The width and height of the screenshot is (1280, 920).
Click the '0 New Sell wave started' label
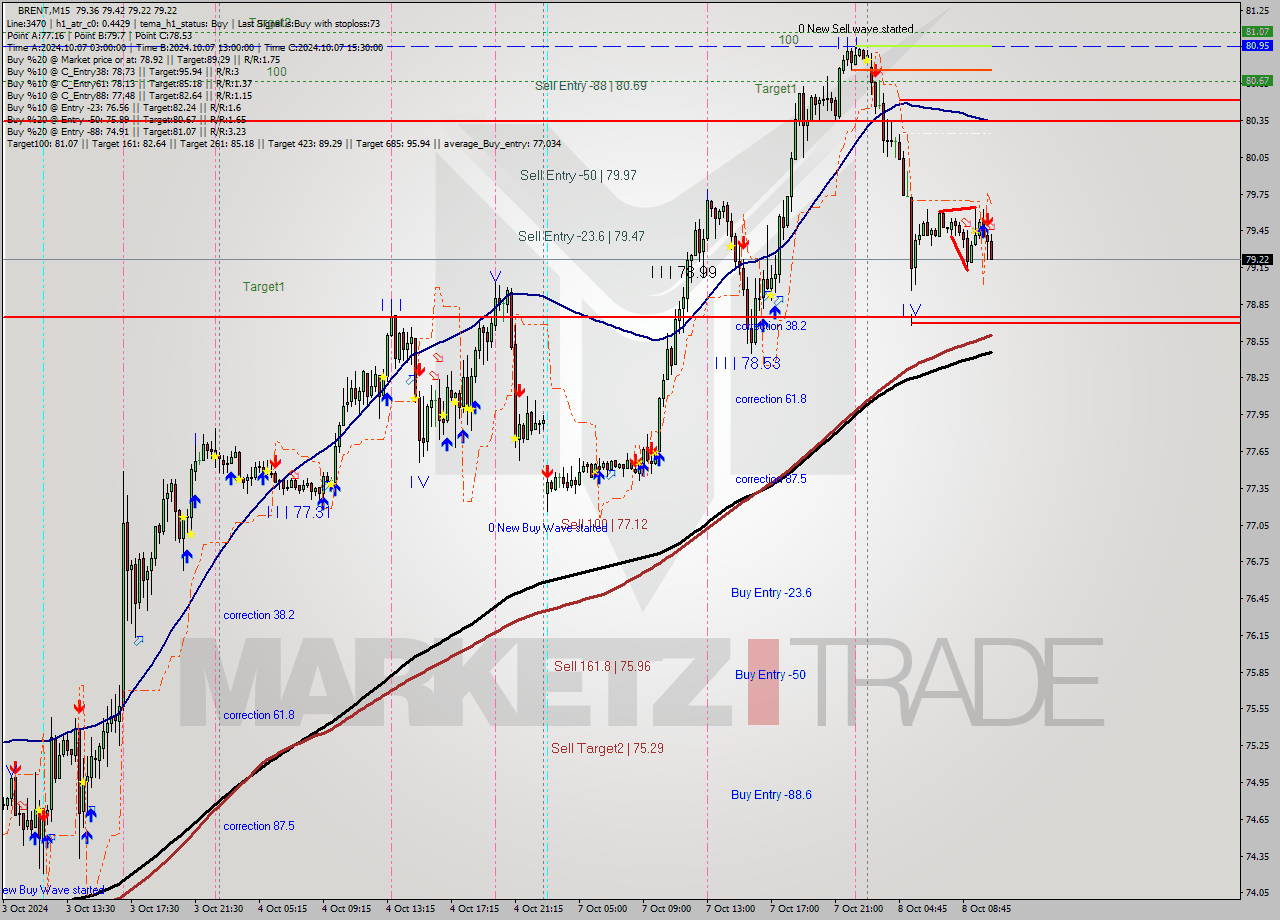(855, 29)
